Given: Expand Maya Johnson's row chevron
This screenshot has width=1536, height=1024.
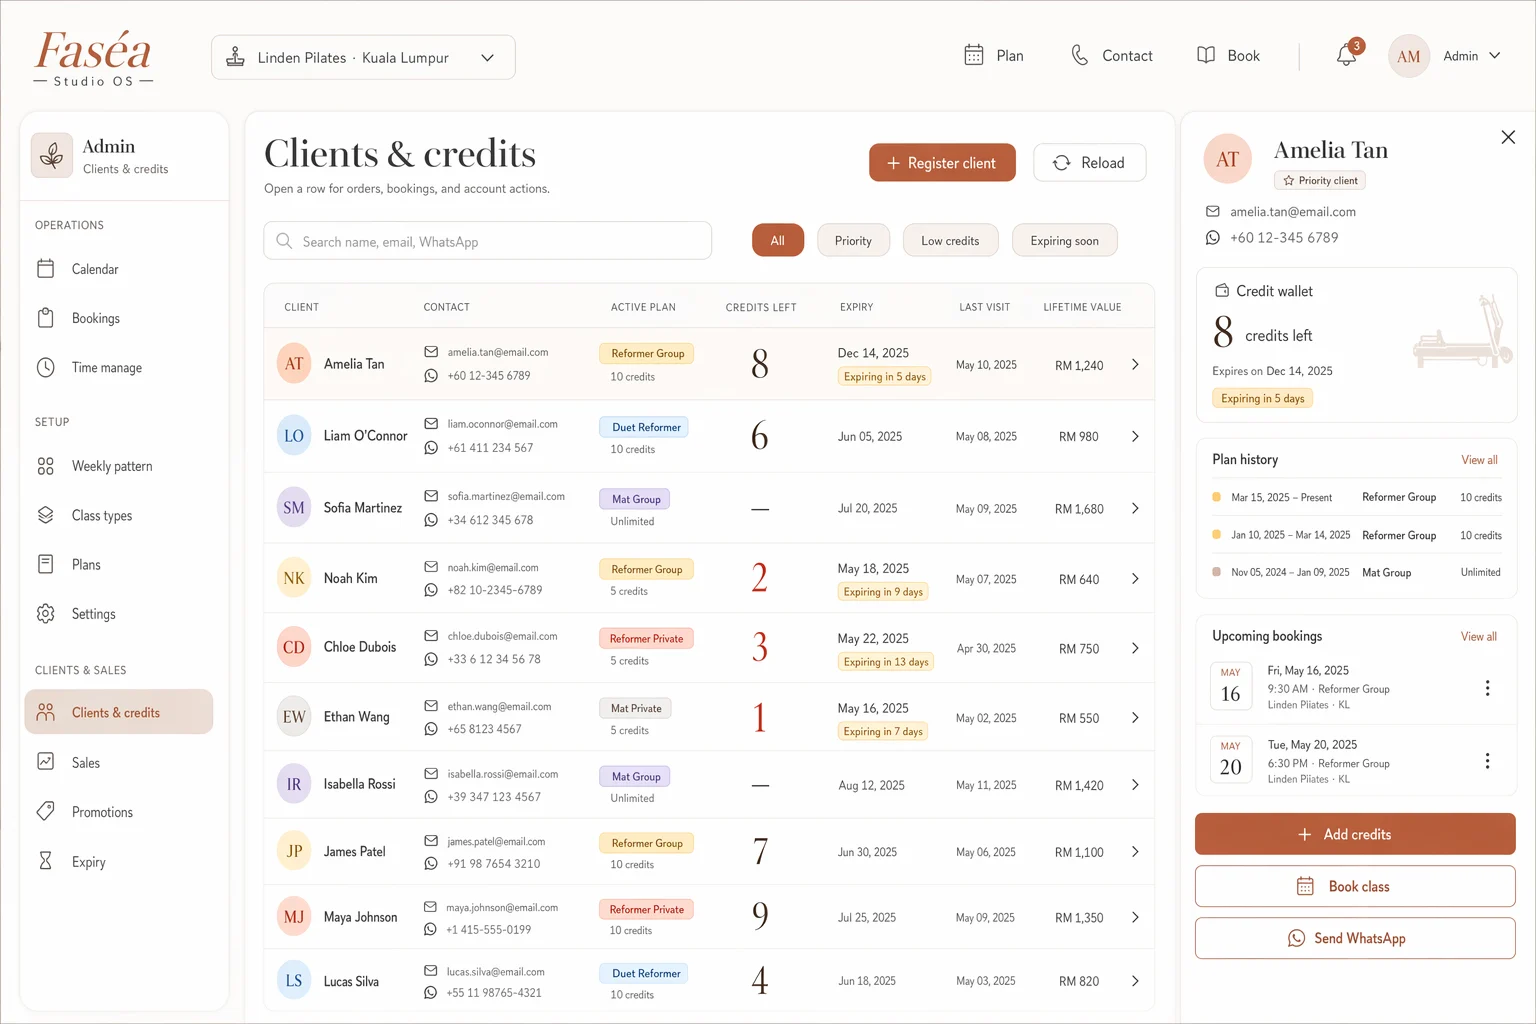Looking at the screenshot, I should [1135, 917].
